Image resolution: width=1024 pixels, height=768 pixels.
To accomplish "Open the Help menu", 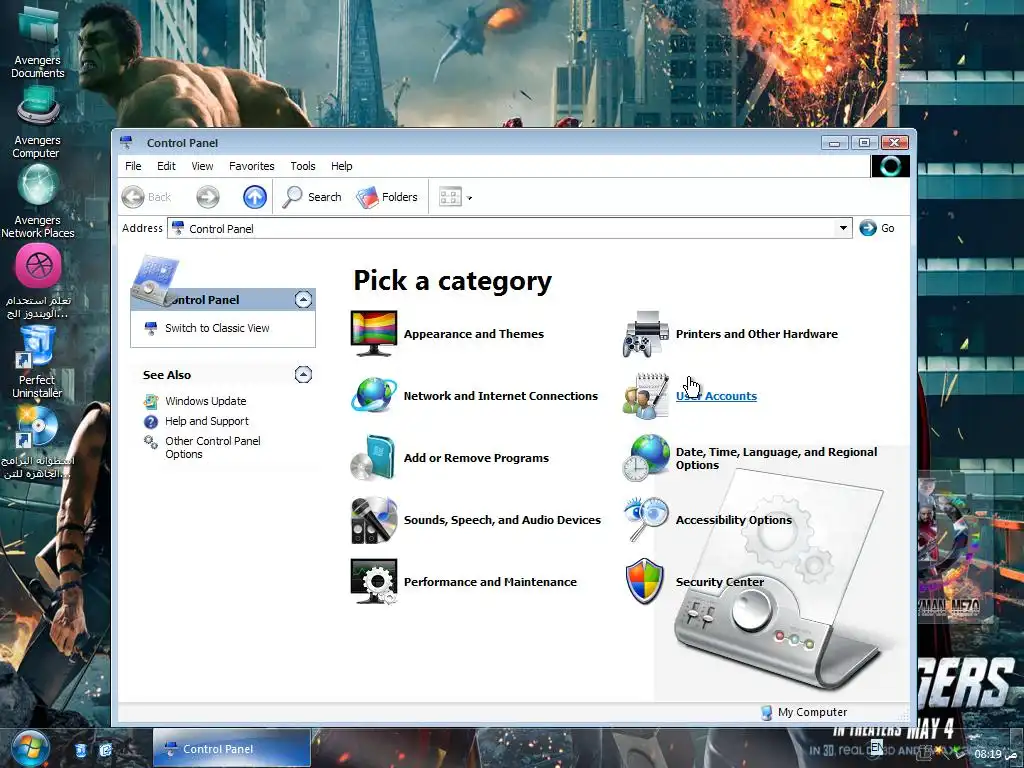I will (x=341, y=166).
